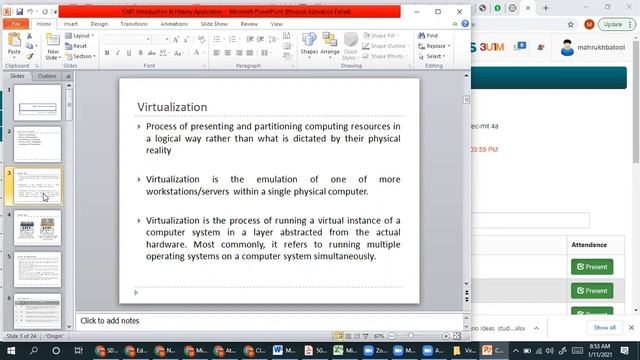Click Show all downloads in browser
This screenshot has width=640, height=360.
point(604,328)
